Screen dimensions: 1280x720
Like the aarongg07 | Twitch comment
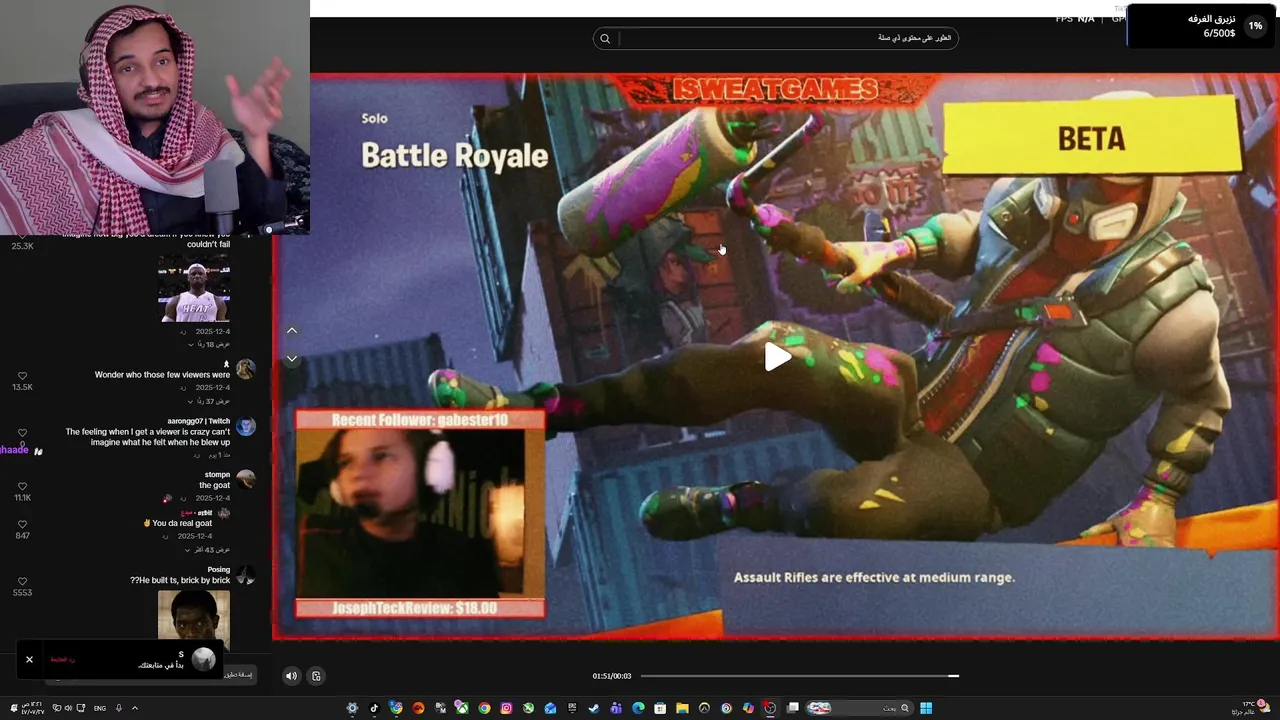tap(22, 433)
